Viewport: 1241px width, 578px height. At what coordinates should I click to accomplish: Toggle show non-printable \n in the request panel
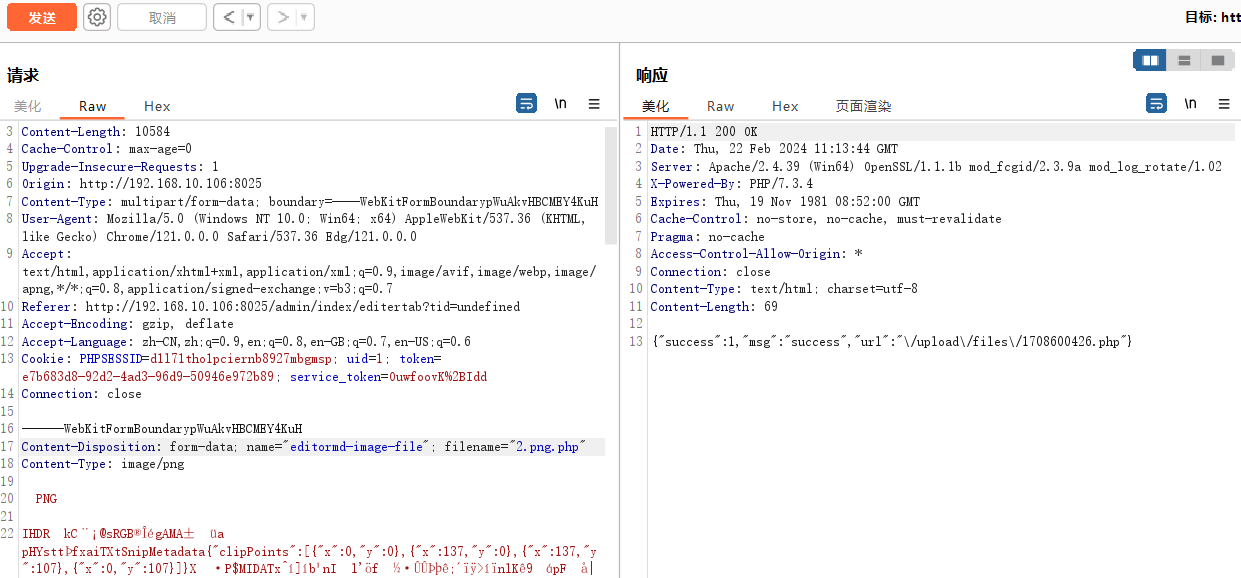pos(561,104)
